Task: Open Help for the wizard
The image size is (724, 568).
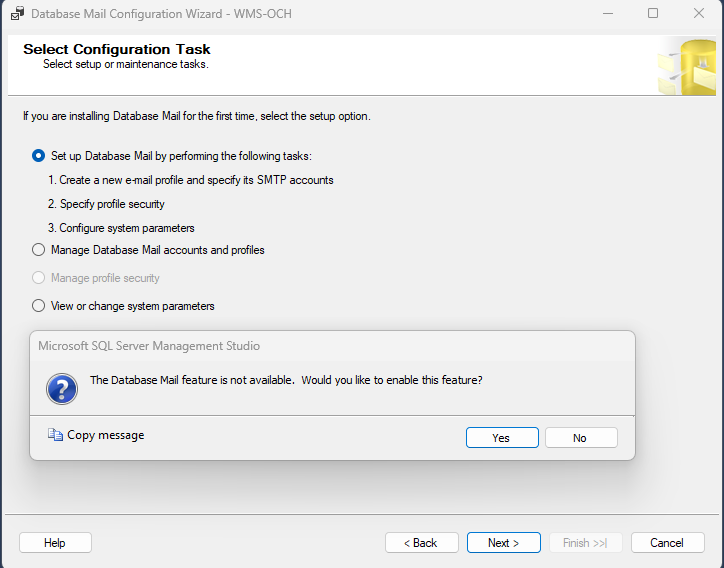Action: point(55,543)
